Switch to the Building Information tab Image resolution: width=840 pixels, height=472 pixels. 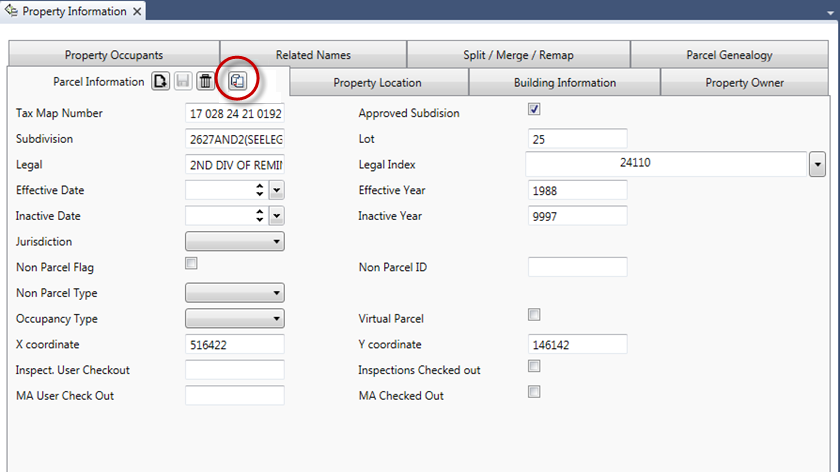(x=565, y=82)
